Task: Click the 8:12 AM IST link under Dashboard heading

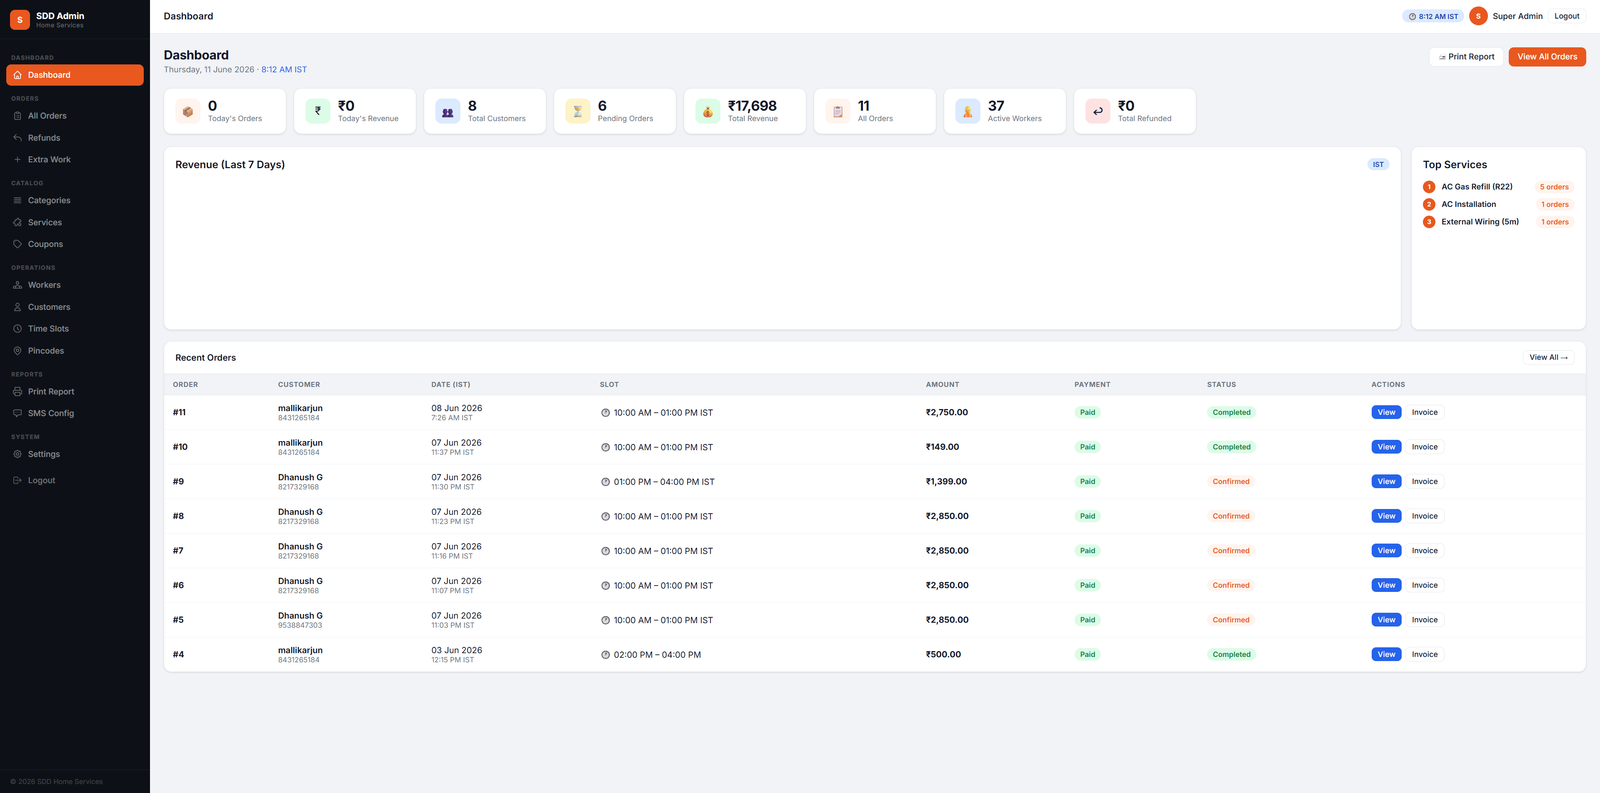Action: [284, 70]
